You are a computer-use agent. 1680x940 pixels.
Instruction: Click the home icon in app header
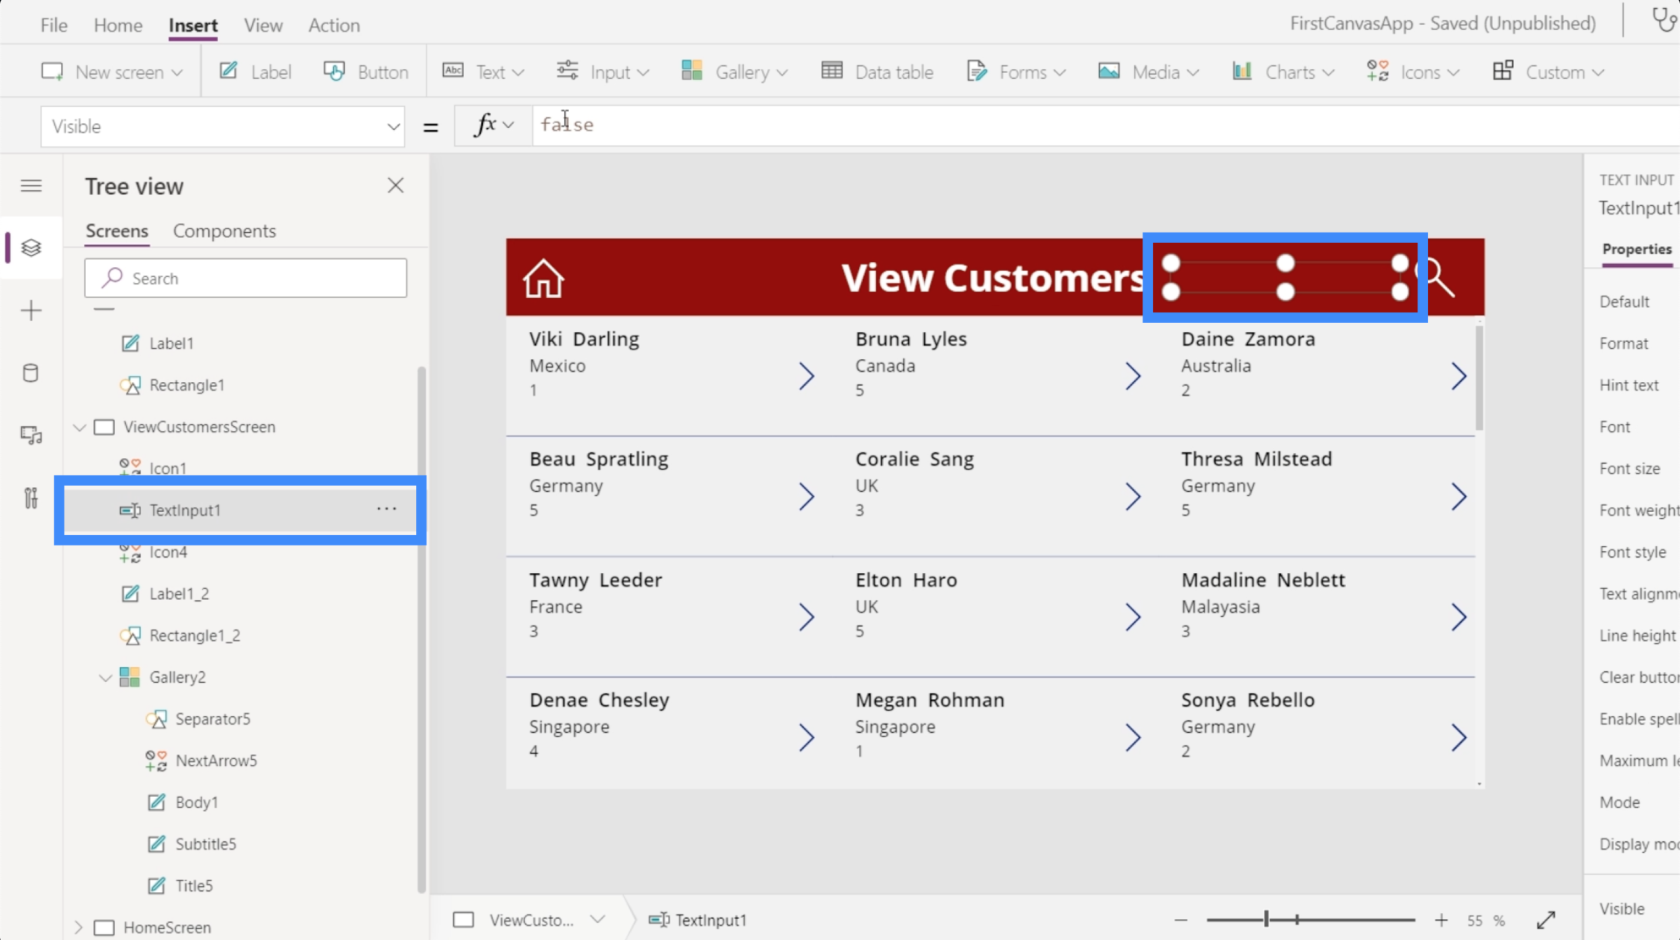click(x=544, y=278)
